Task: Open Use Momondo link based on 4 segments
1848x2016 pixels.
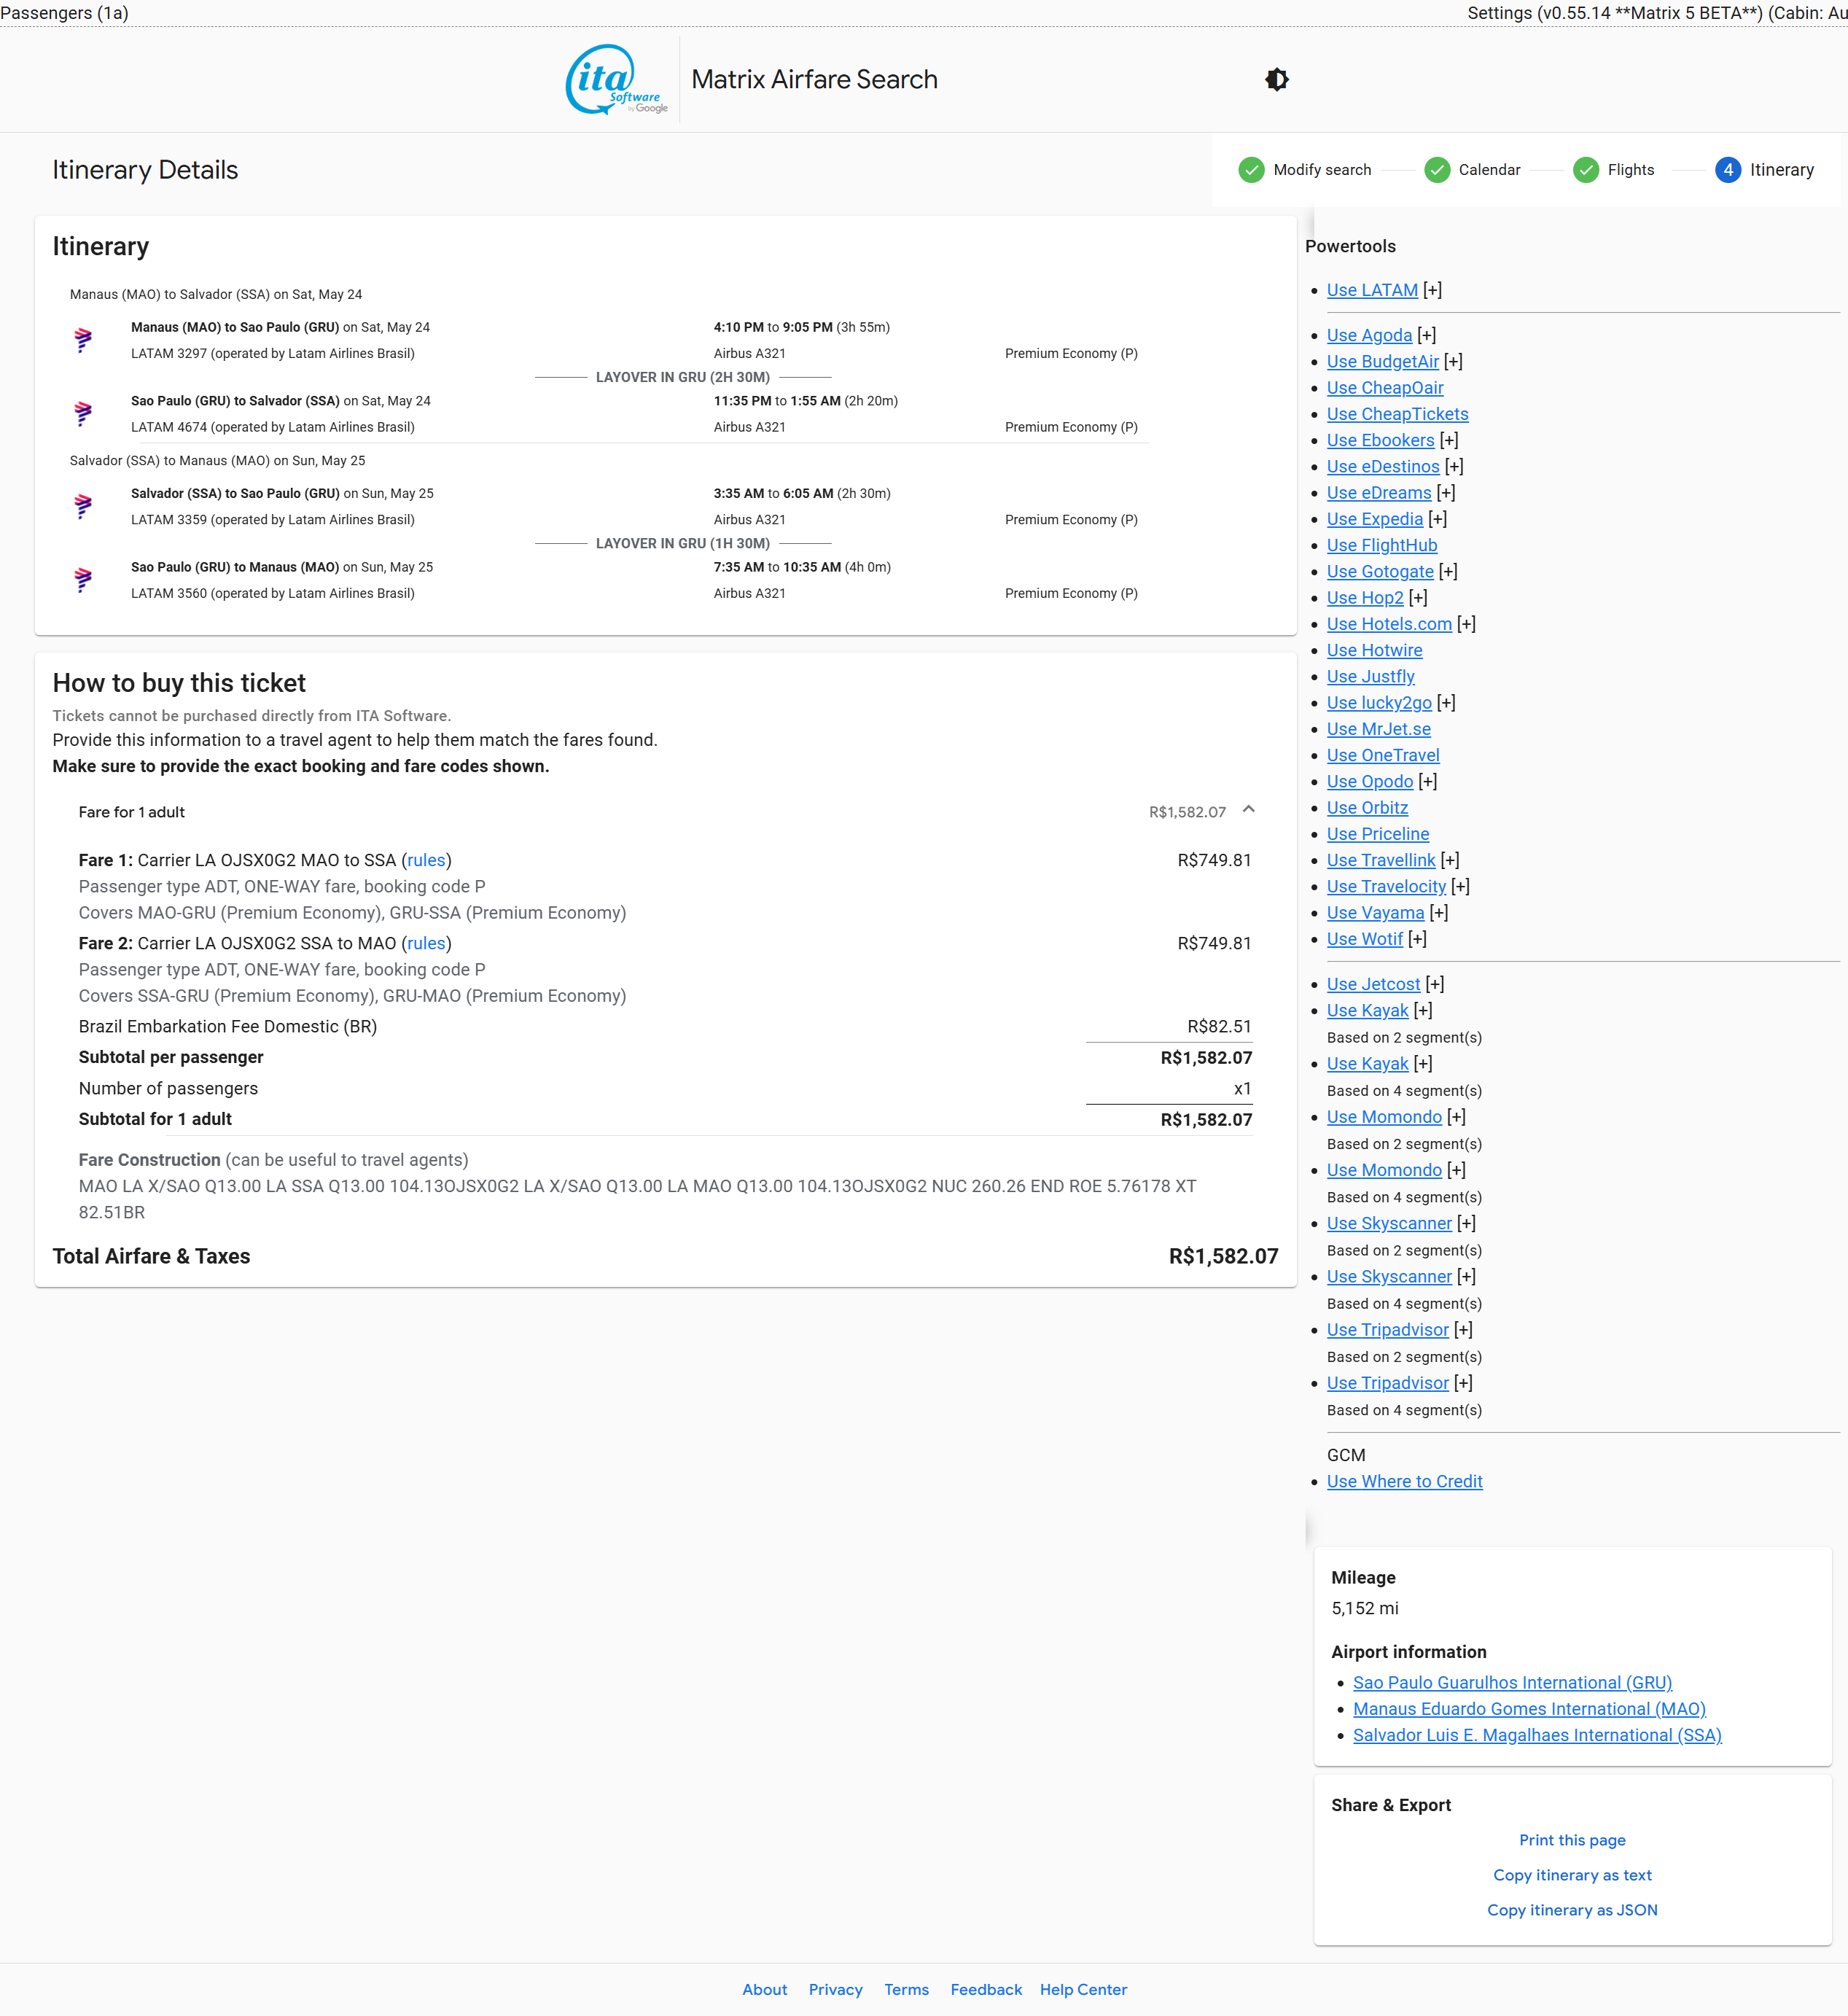Action: click(x=1384, y=1170)
